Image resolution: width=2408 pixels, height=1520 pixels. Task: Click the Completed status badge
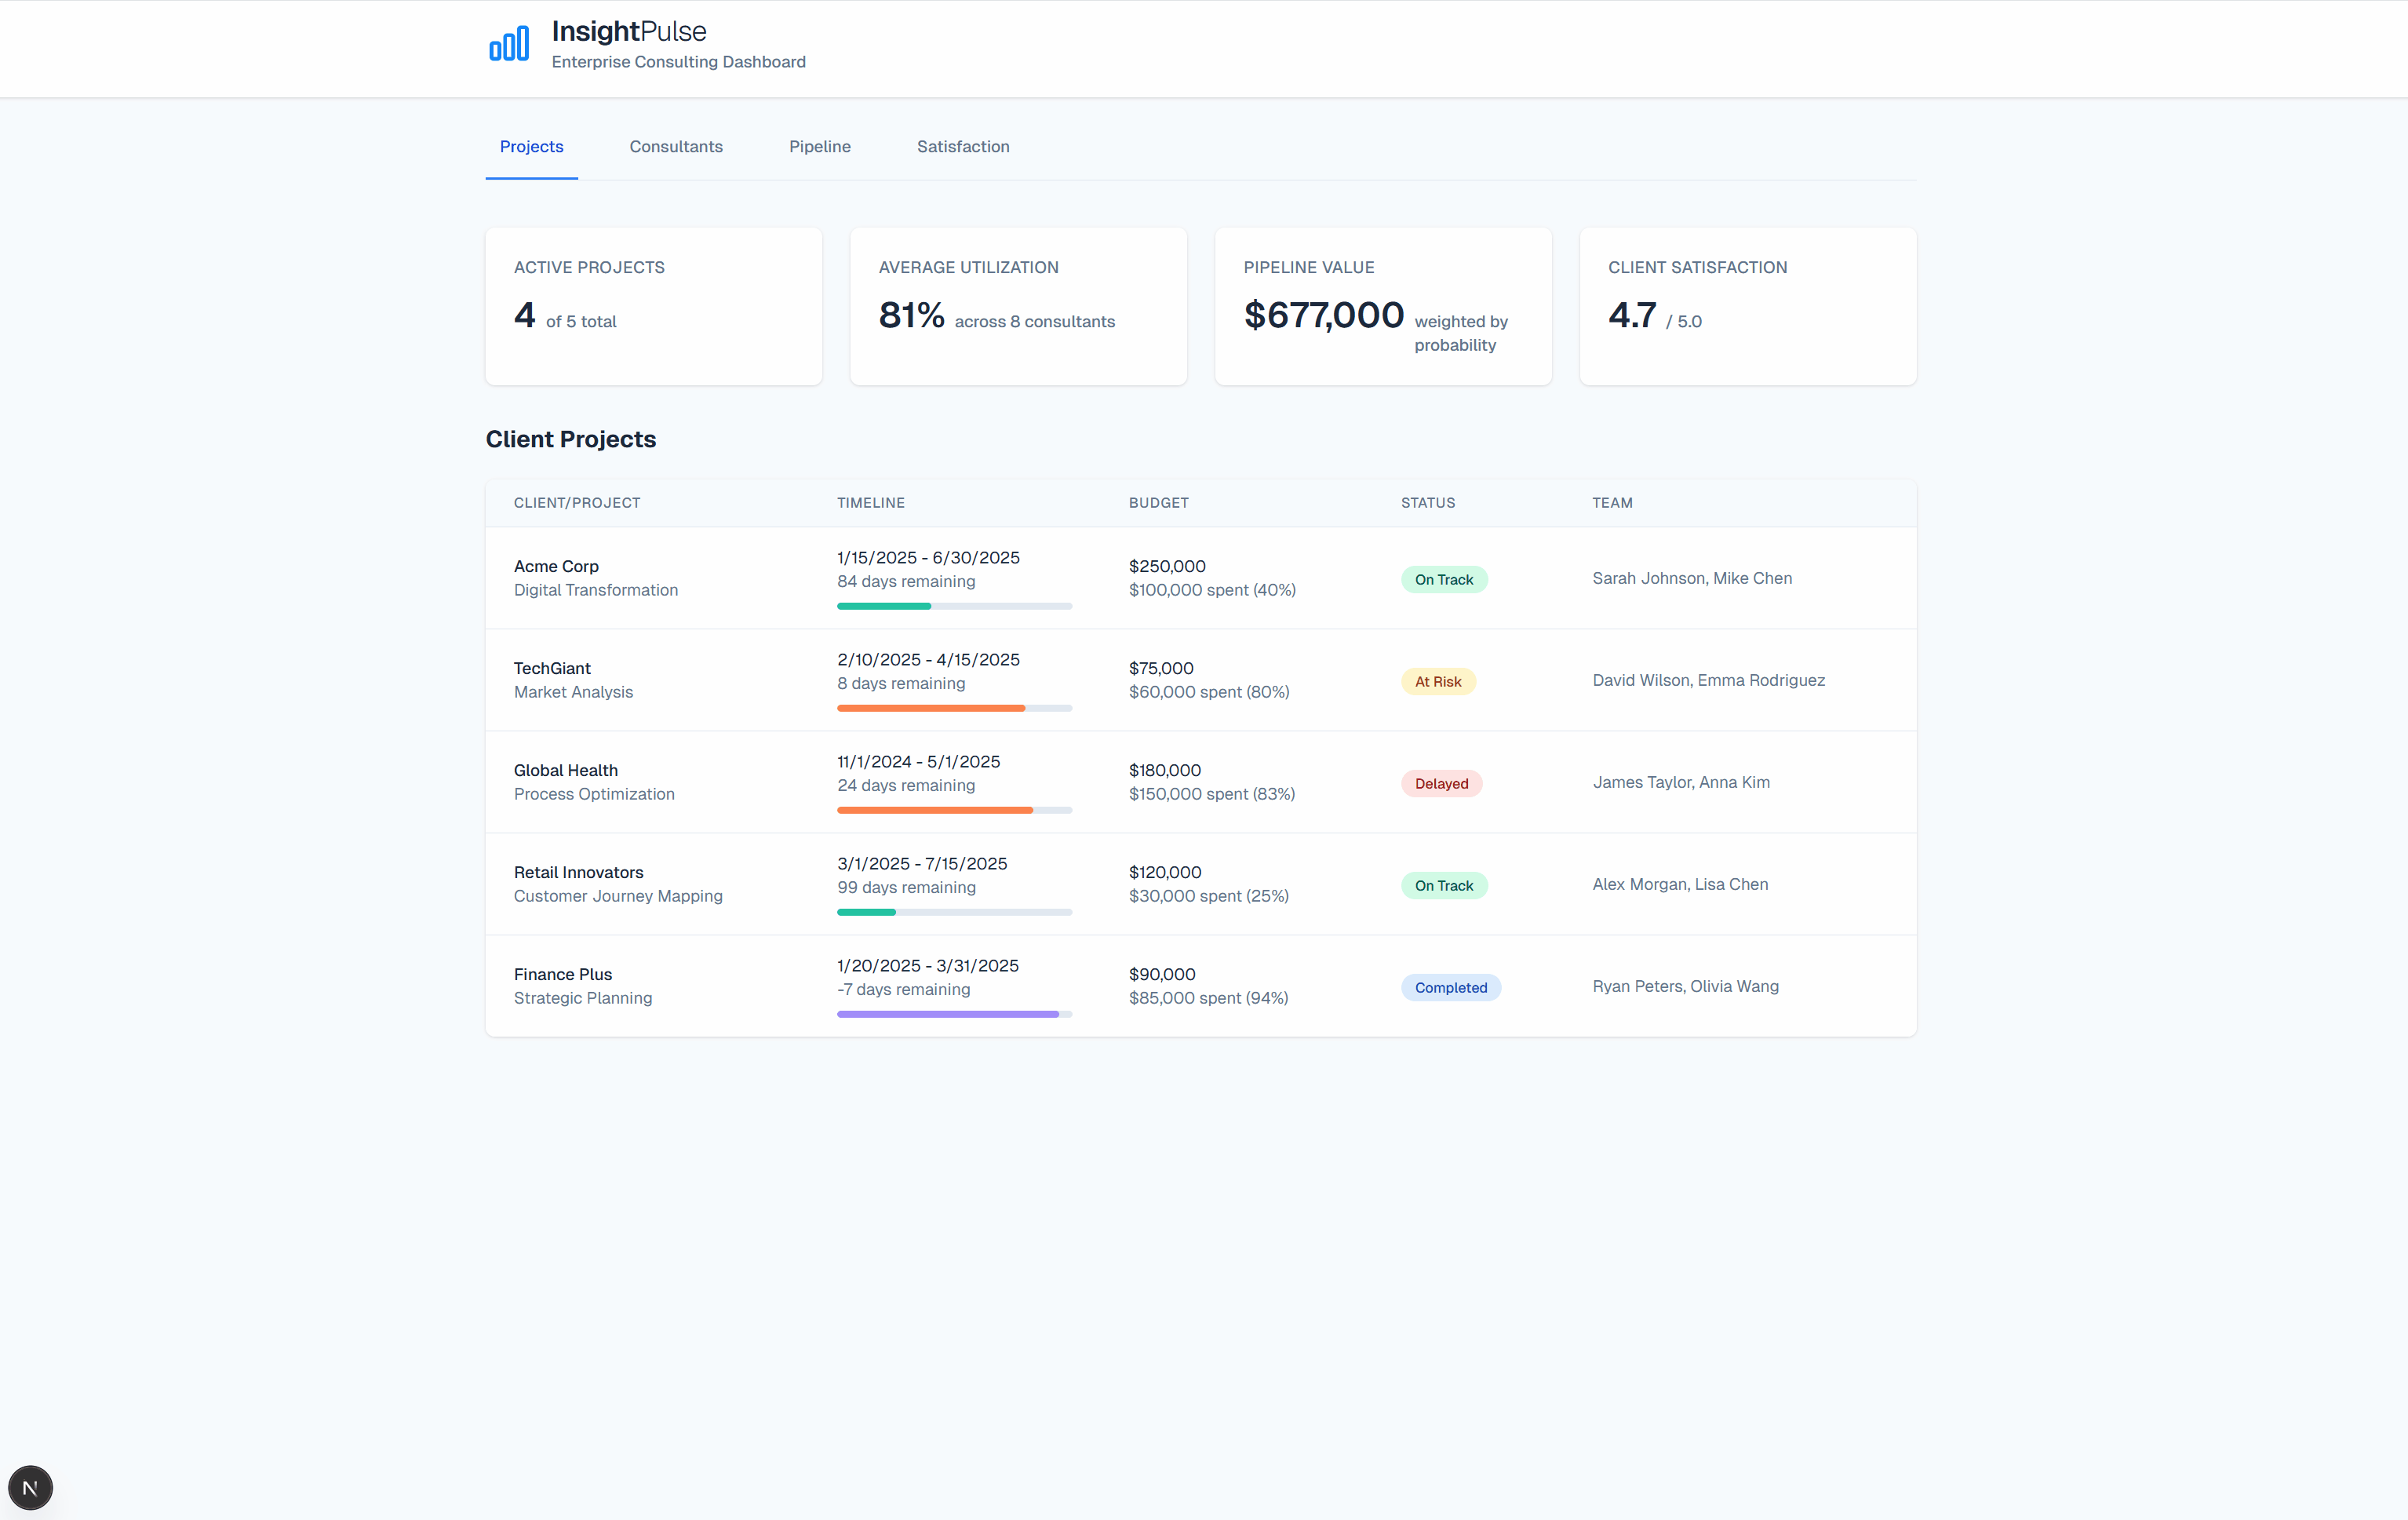click(1450, 988)
